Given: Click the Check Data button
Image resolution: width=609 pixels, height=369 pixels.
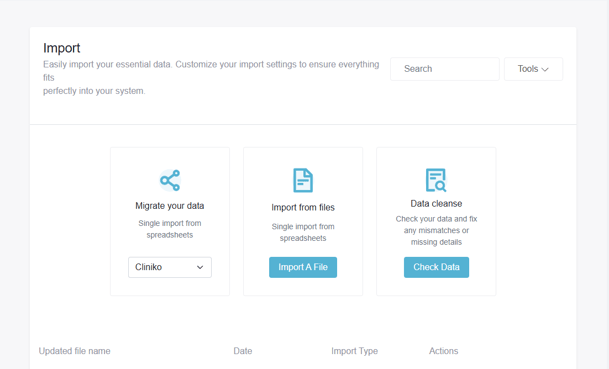Looking at the screenshot, I should (x=436, y=267).
